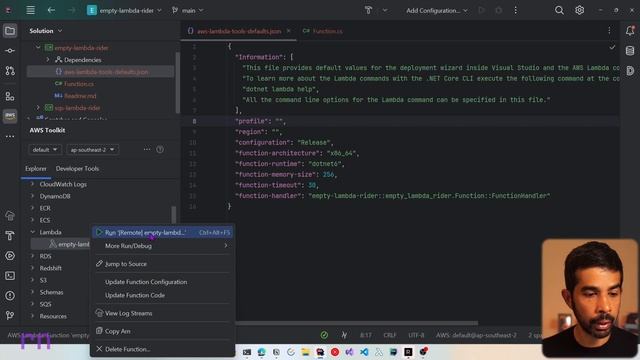Image resolution: width=640 pixels, height=360 pixels.
Task: Click the build solution hammer in toolbar
Action: click(x=368, y=10)
